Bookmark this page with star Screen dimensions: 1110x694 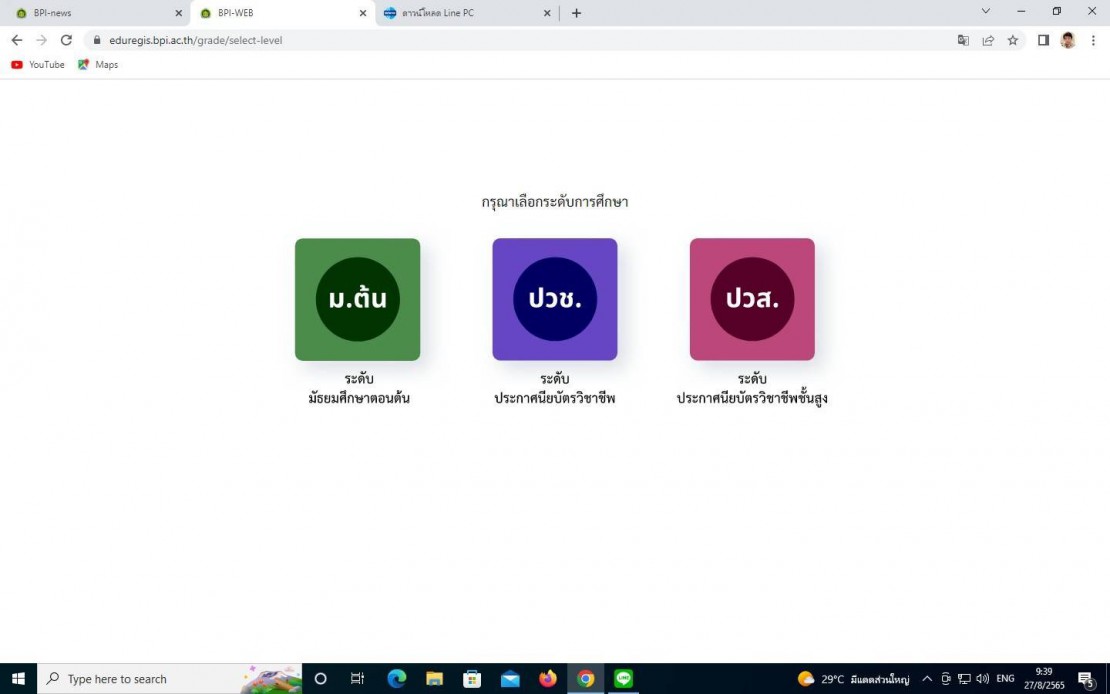(x=1013, y=40)
